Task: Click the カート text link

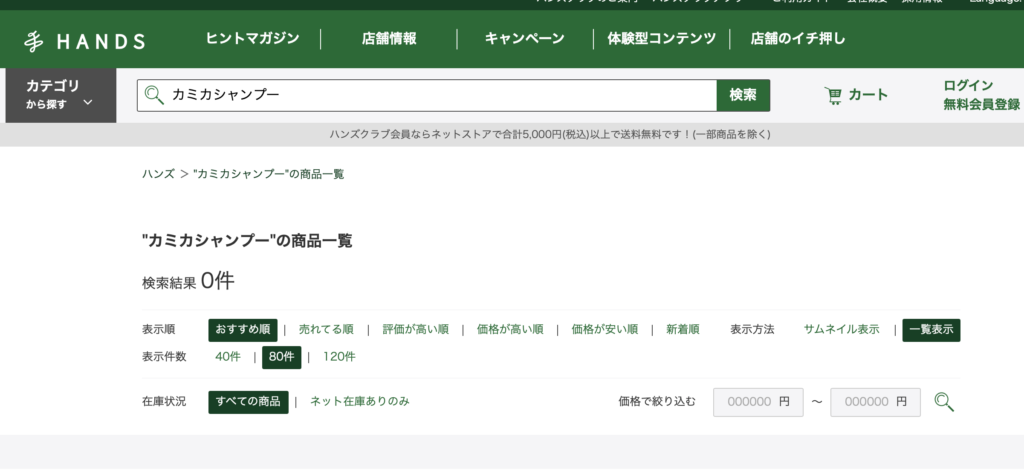Action: tap(868, 95)
